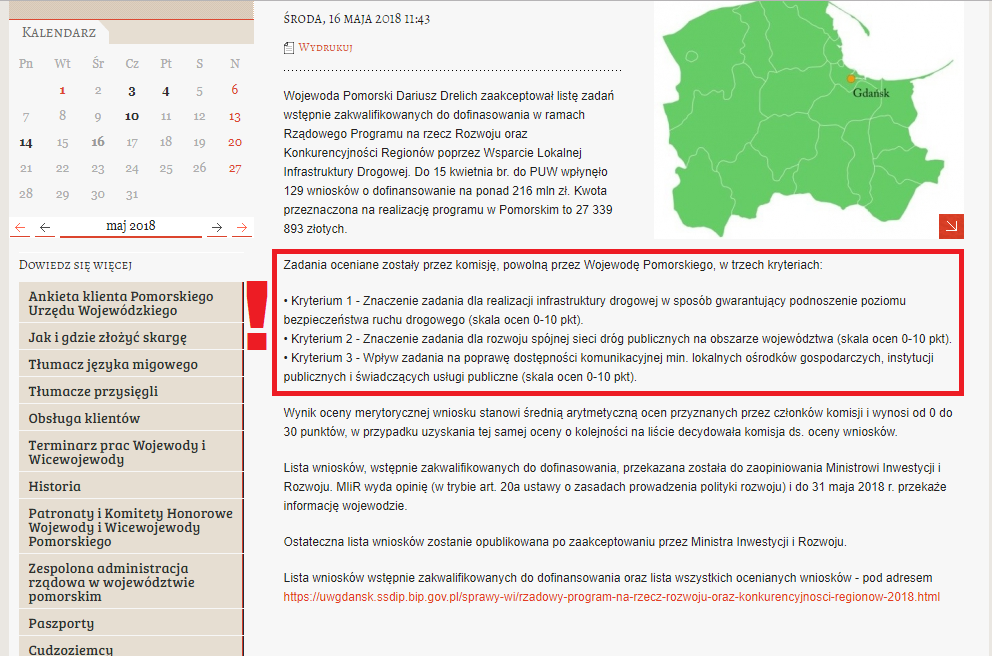This screenshot has height=656, width=992.
Task: Click the orange Gdańsk marker on the map
Action: 851,78
